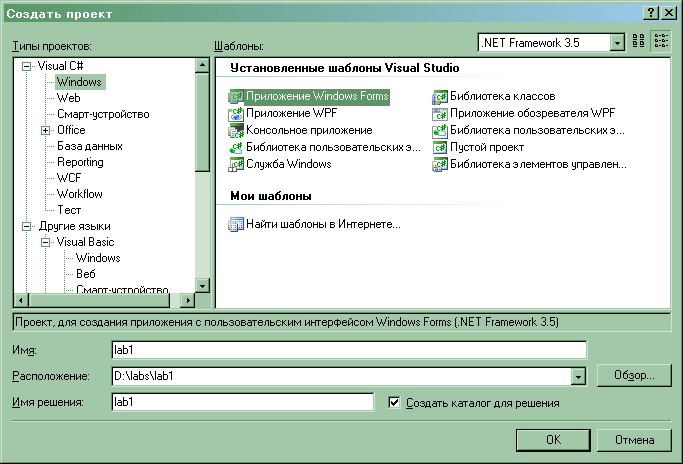Expand the Office tree node
Image resolution: width=683 pixels, height=464 pixels.
pos(45,130)
